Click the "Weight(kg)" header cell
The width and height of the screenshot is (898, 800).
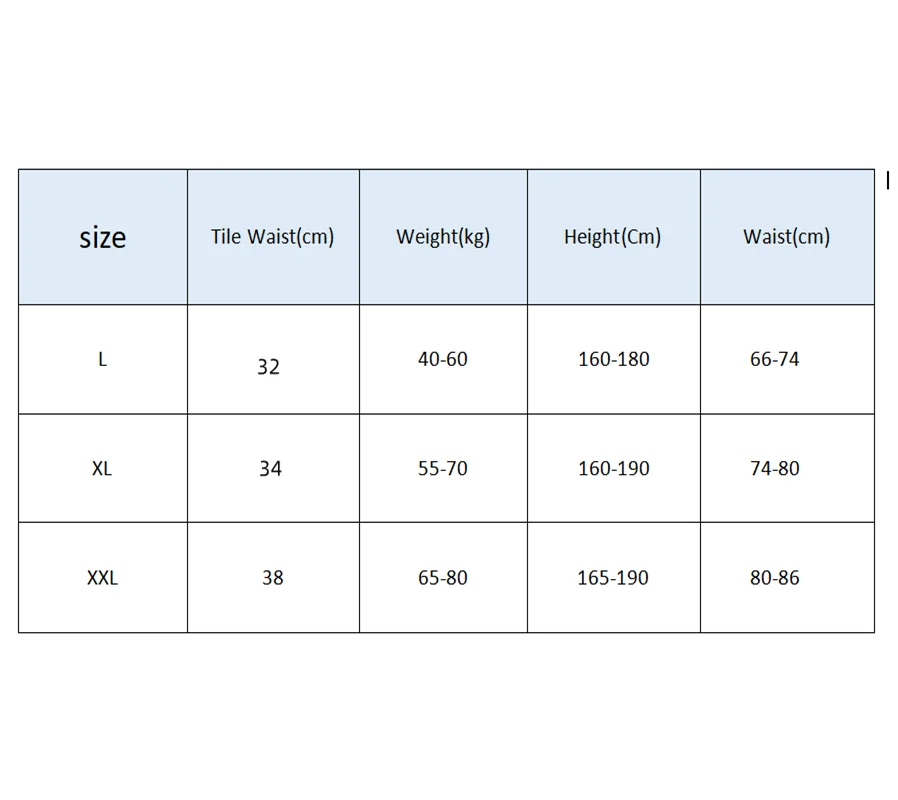(443, 237)
